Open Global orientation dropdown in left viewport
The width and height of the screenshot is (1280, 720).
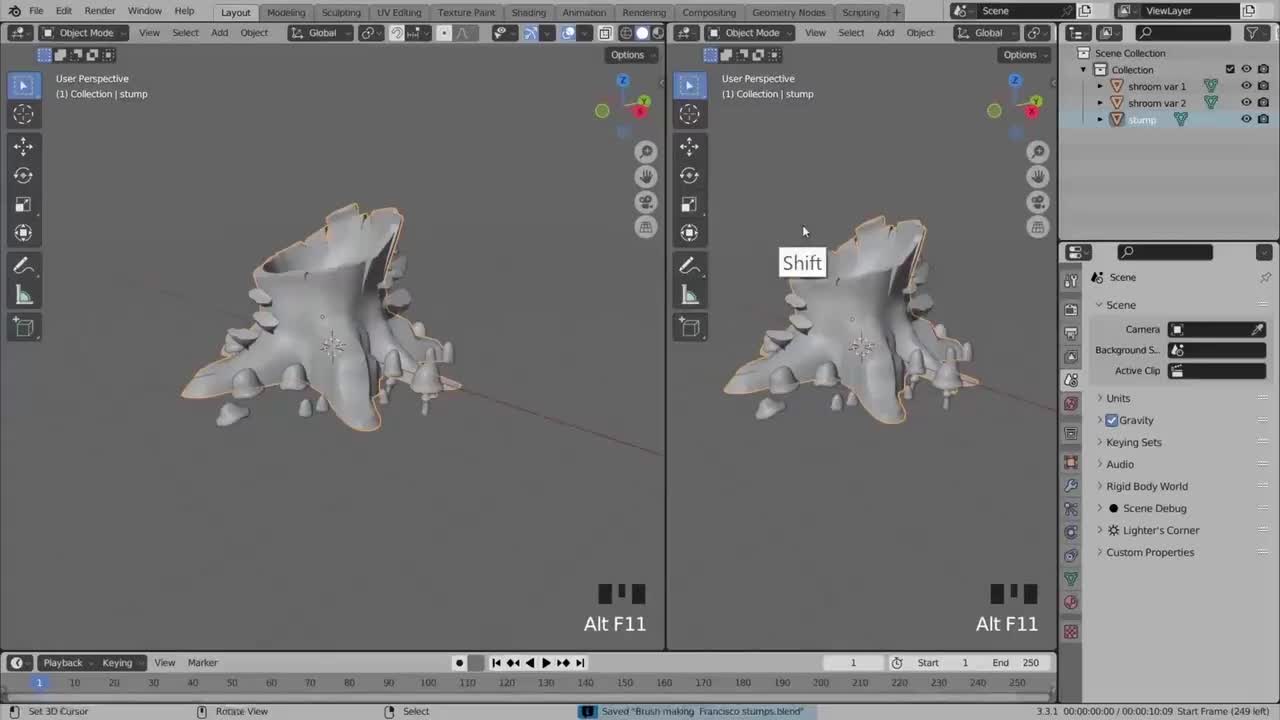pos(322,33)
